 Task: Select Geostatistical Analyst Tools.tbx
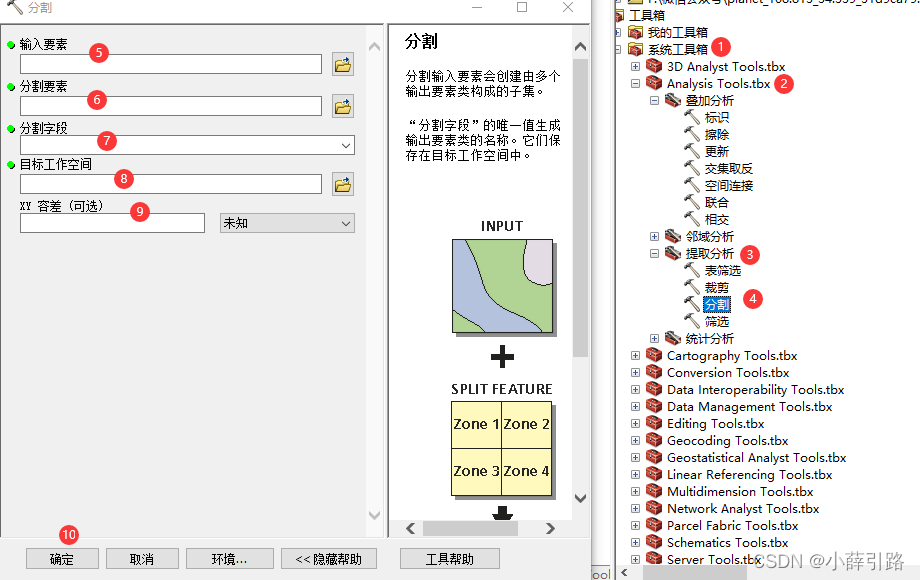[x=756, y=457]
